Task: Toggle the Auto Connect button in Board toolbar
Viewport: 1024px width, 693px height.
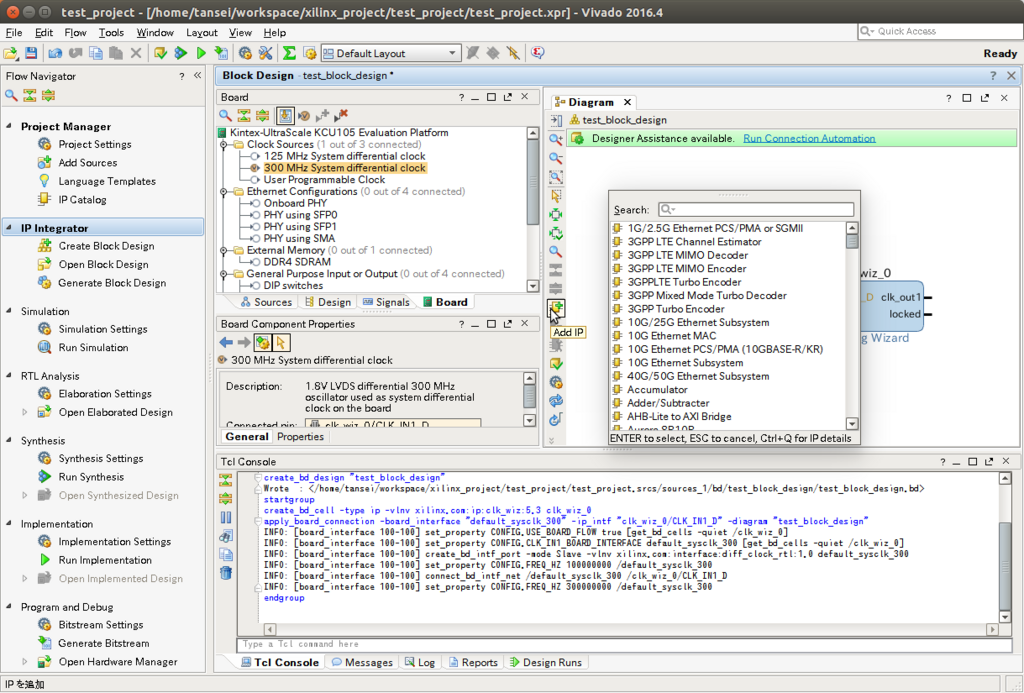Action: pyautogui.click(x=285, y=116)
